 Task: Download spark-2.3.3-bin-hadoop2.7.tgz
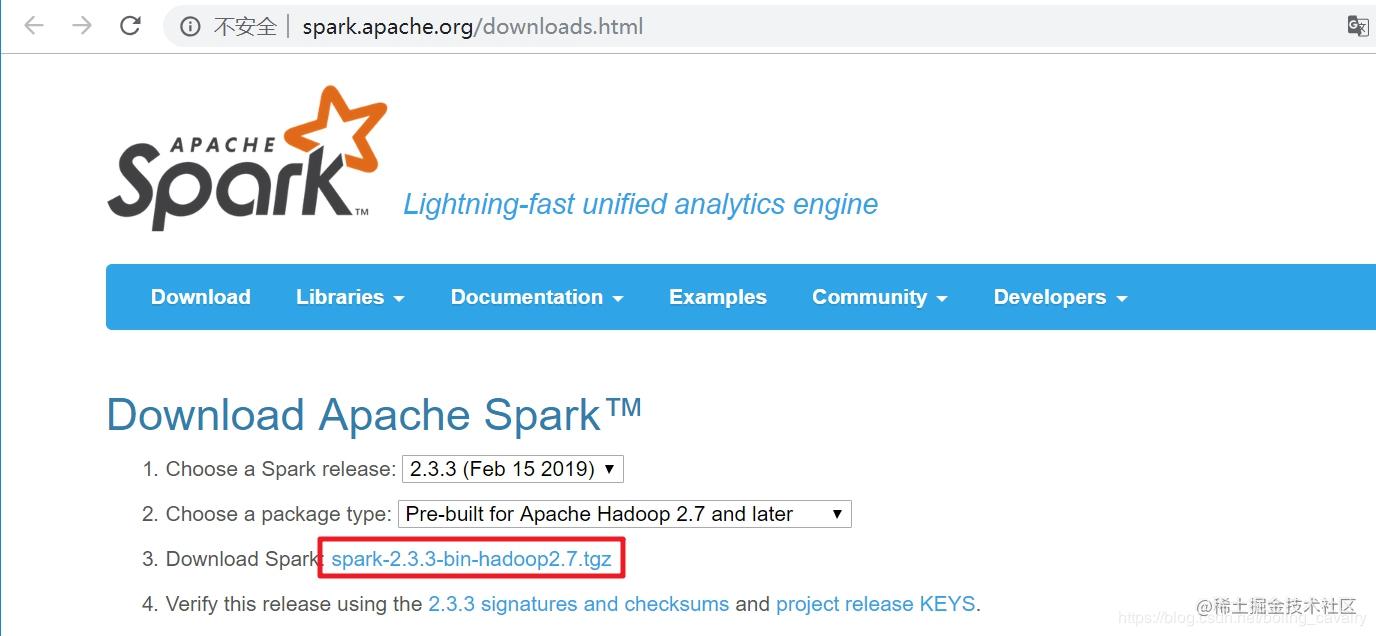pos(470,559)
